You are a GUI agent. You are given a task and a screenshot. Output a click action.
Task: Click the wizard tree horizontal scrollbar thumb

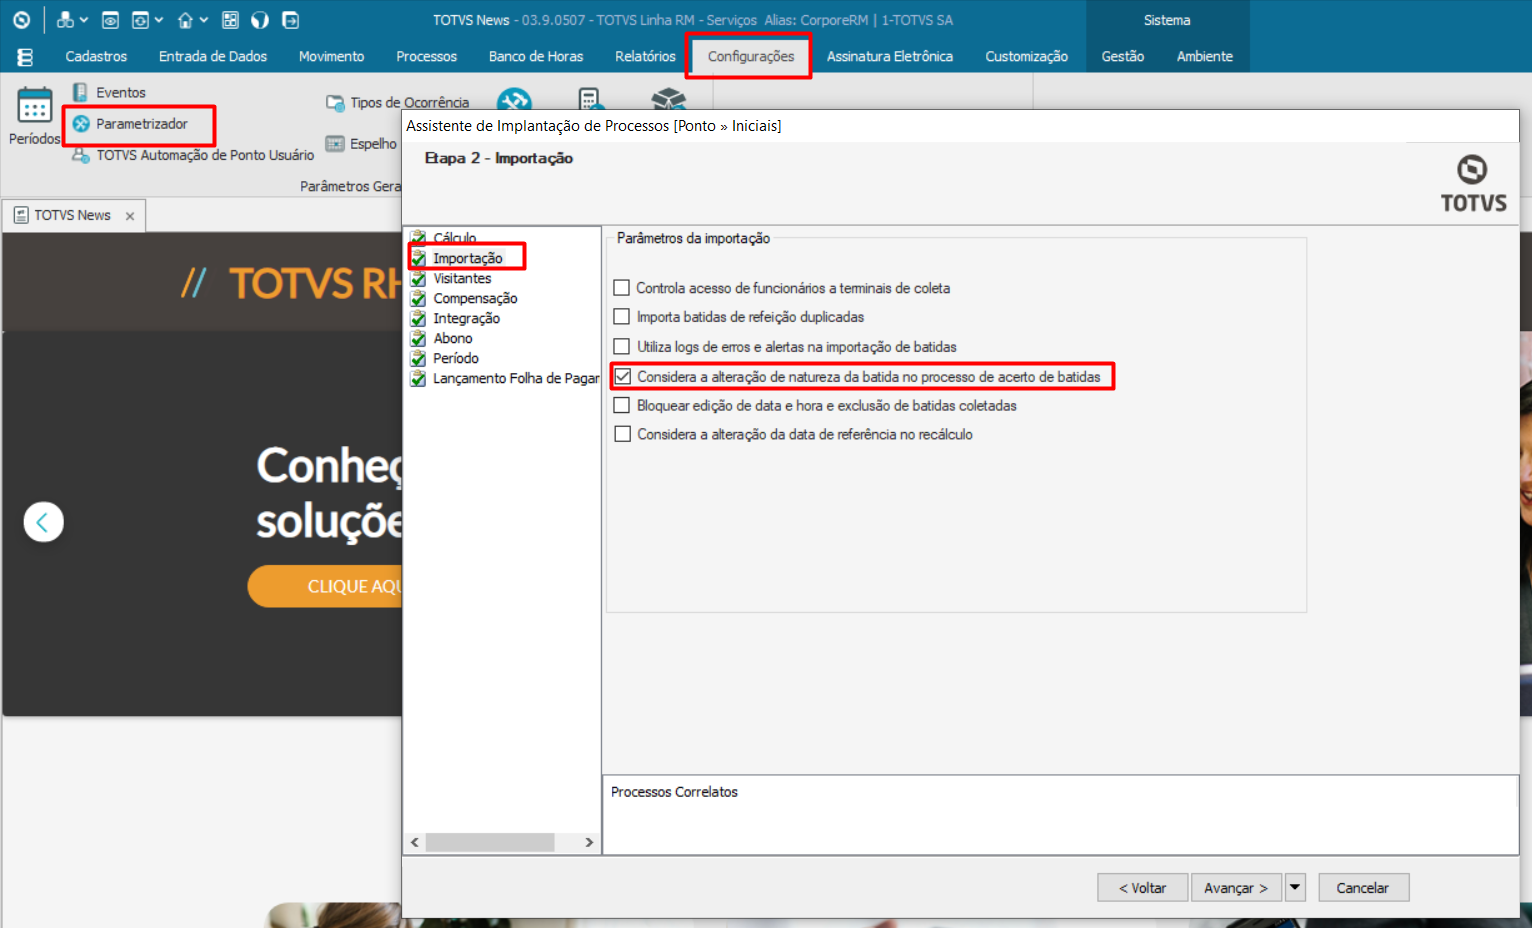click(490, 842)
